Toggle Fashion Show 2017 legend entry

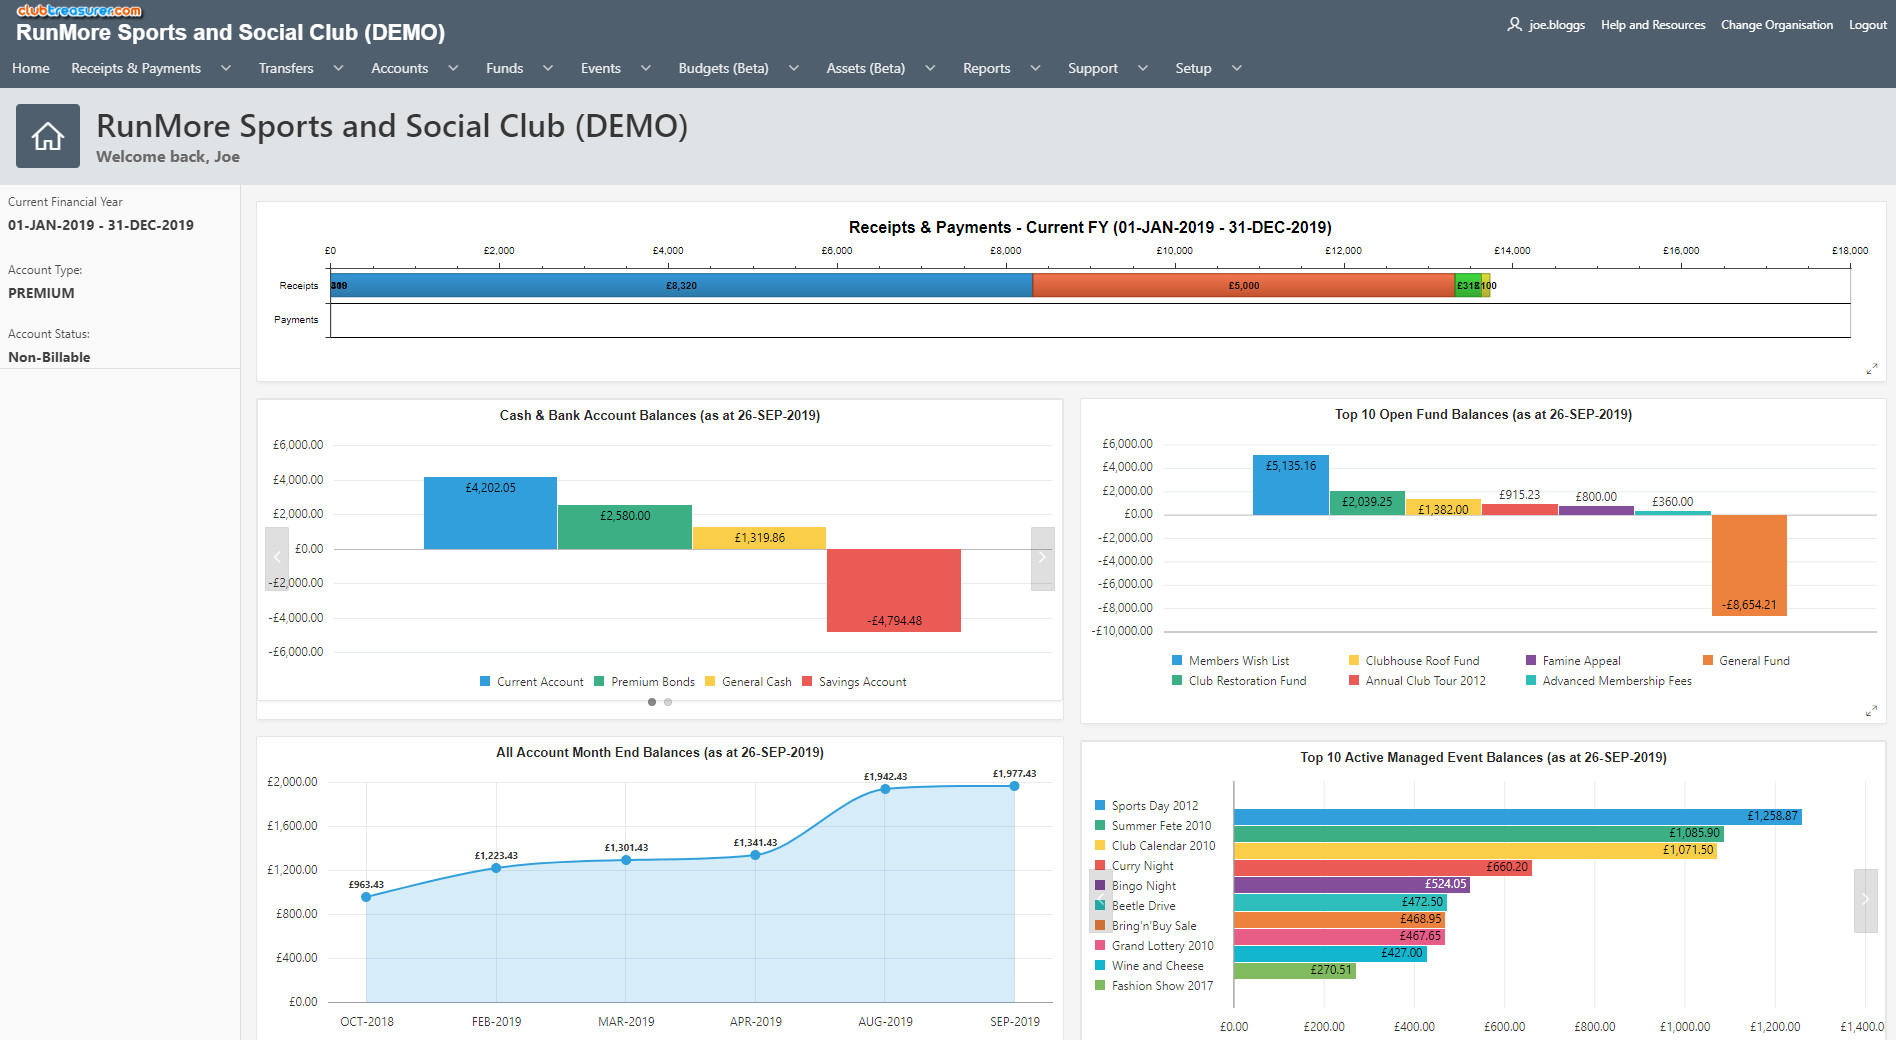pos(1154,986)
